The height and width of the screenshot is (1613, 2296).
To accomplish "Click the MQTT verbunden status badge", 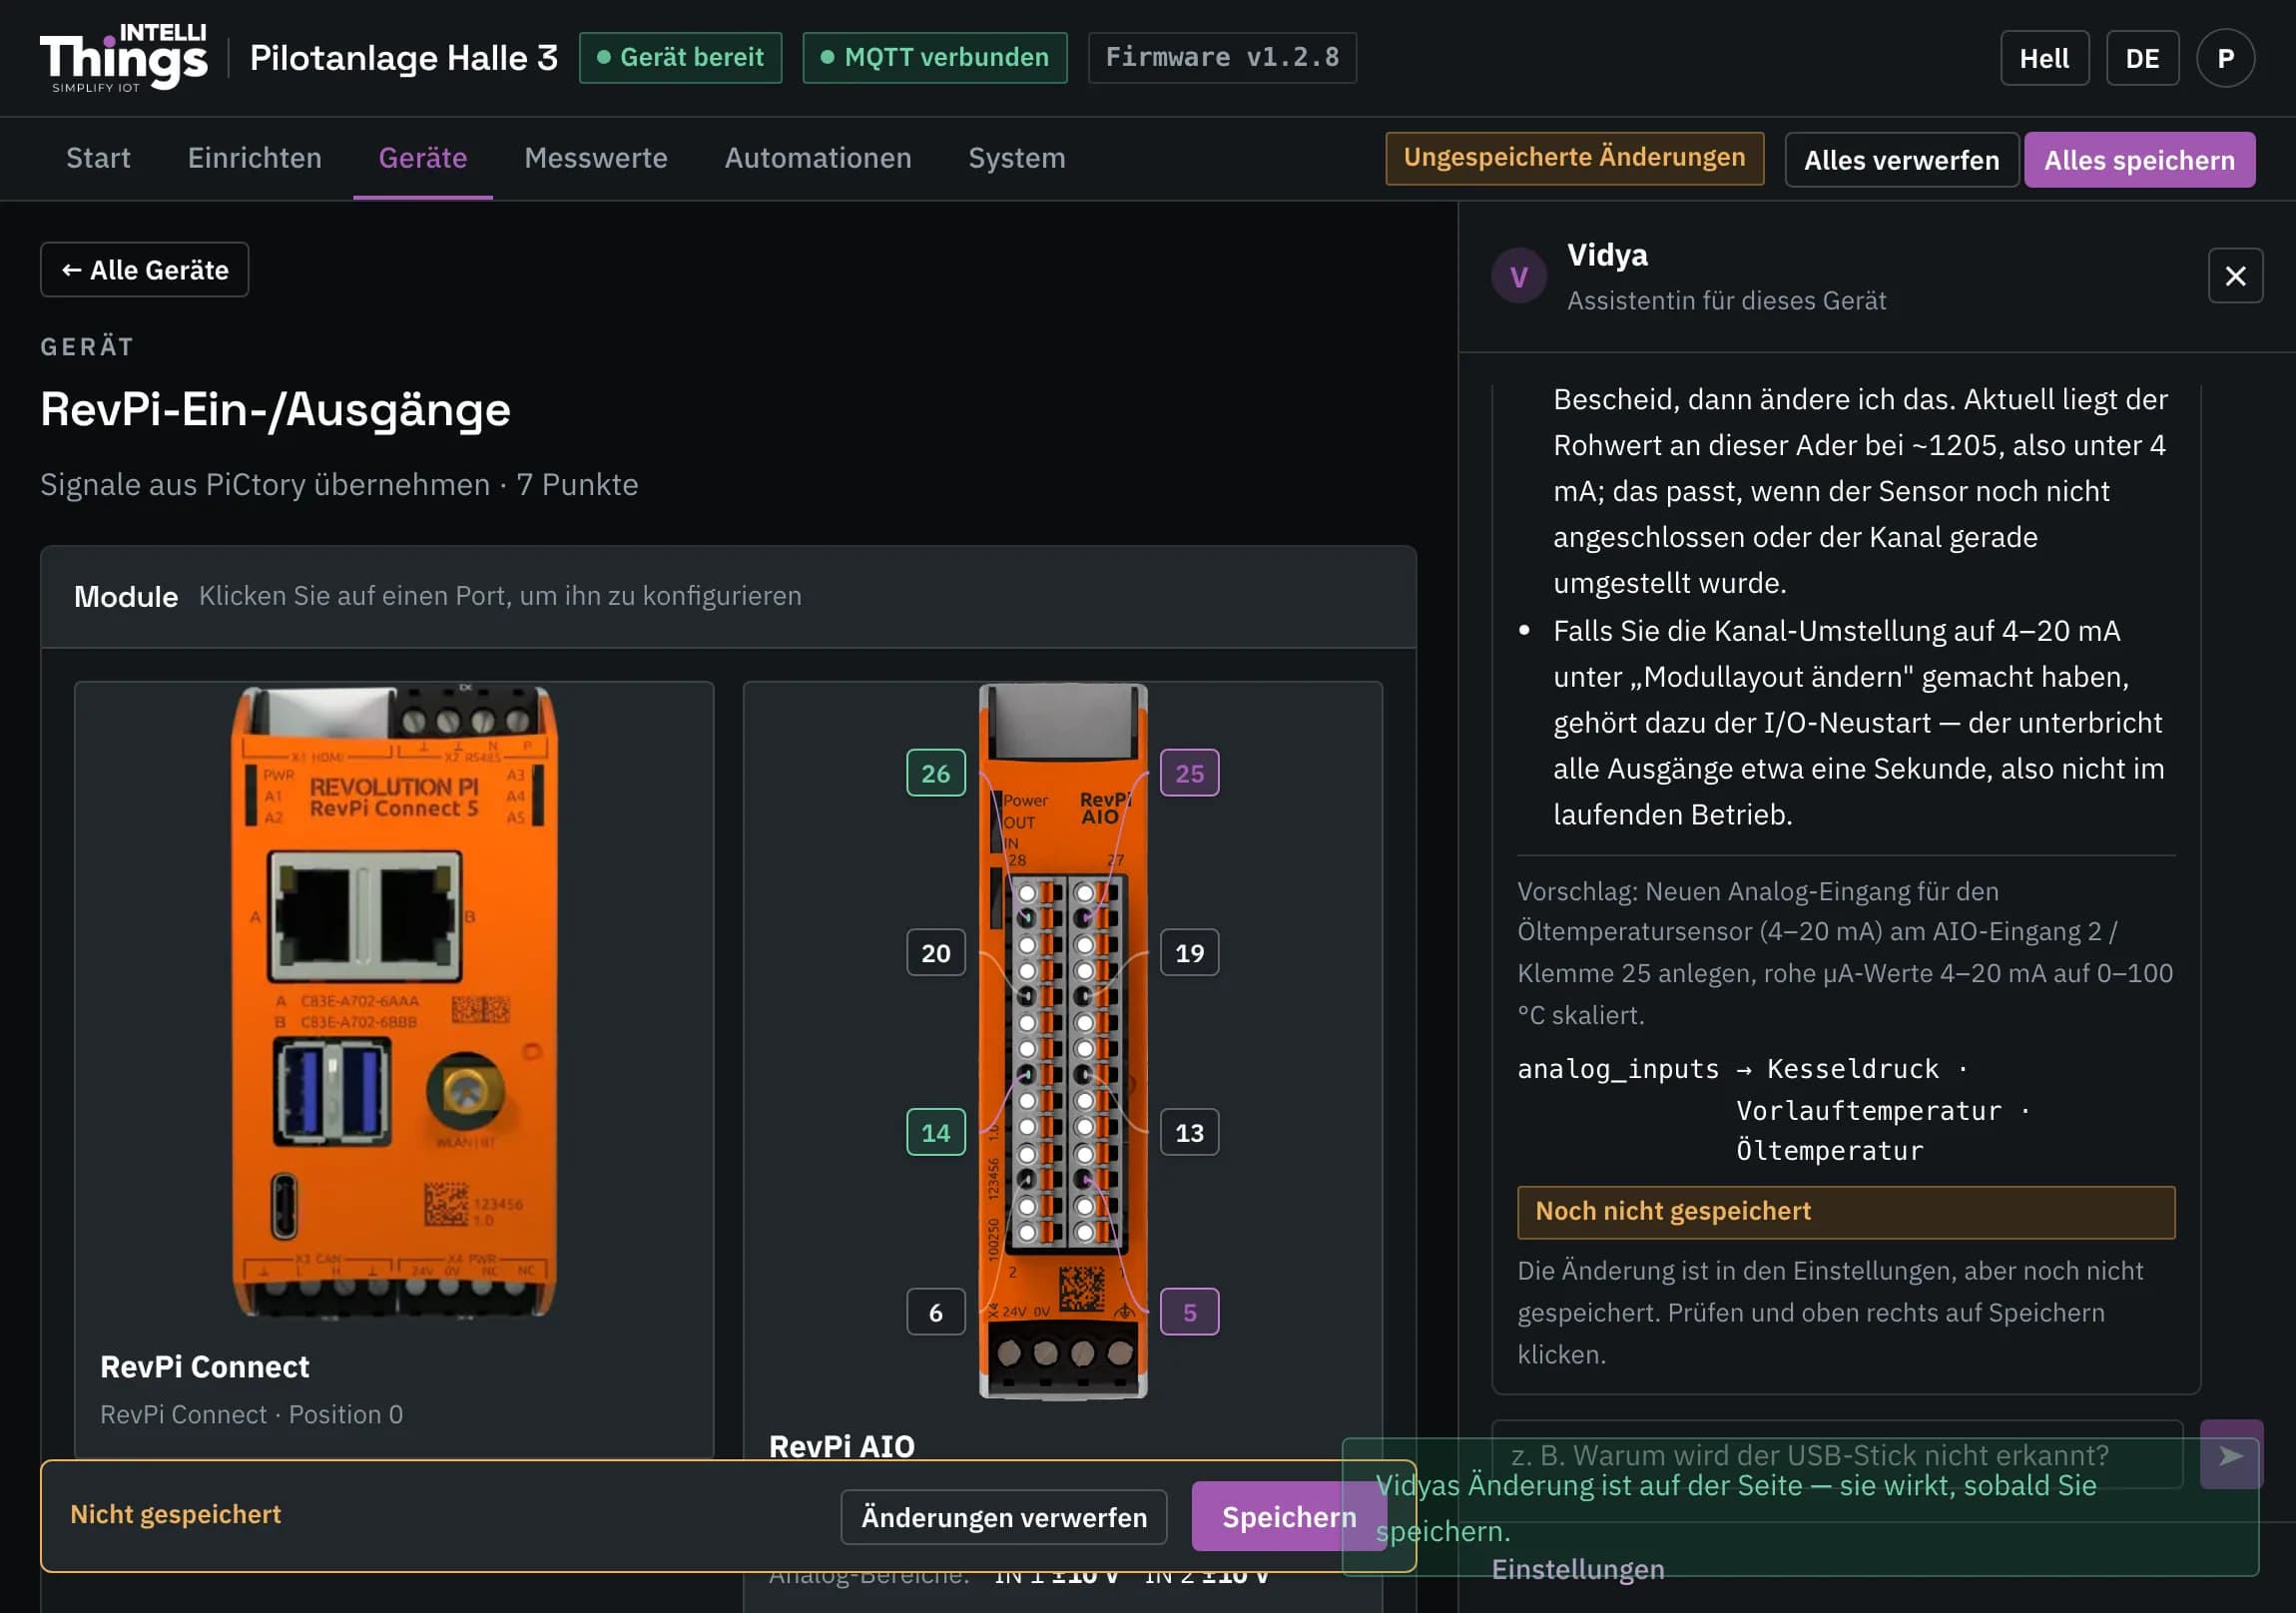I will 934,57.
